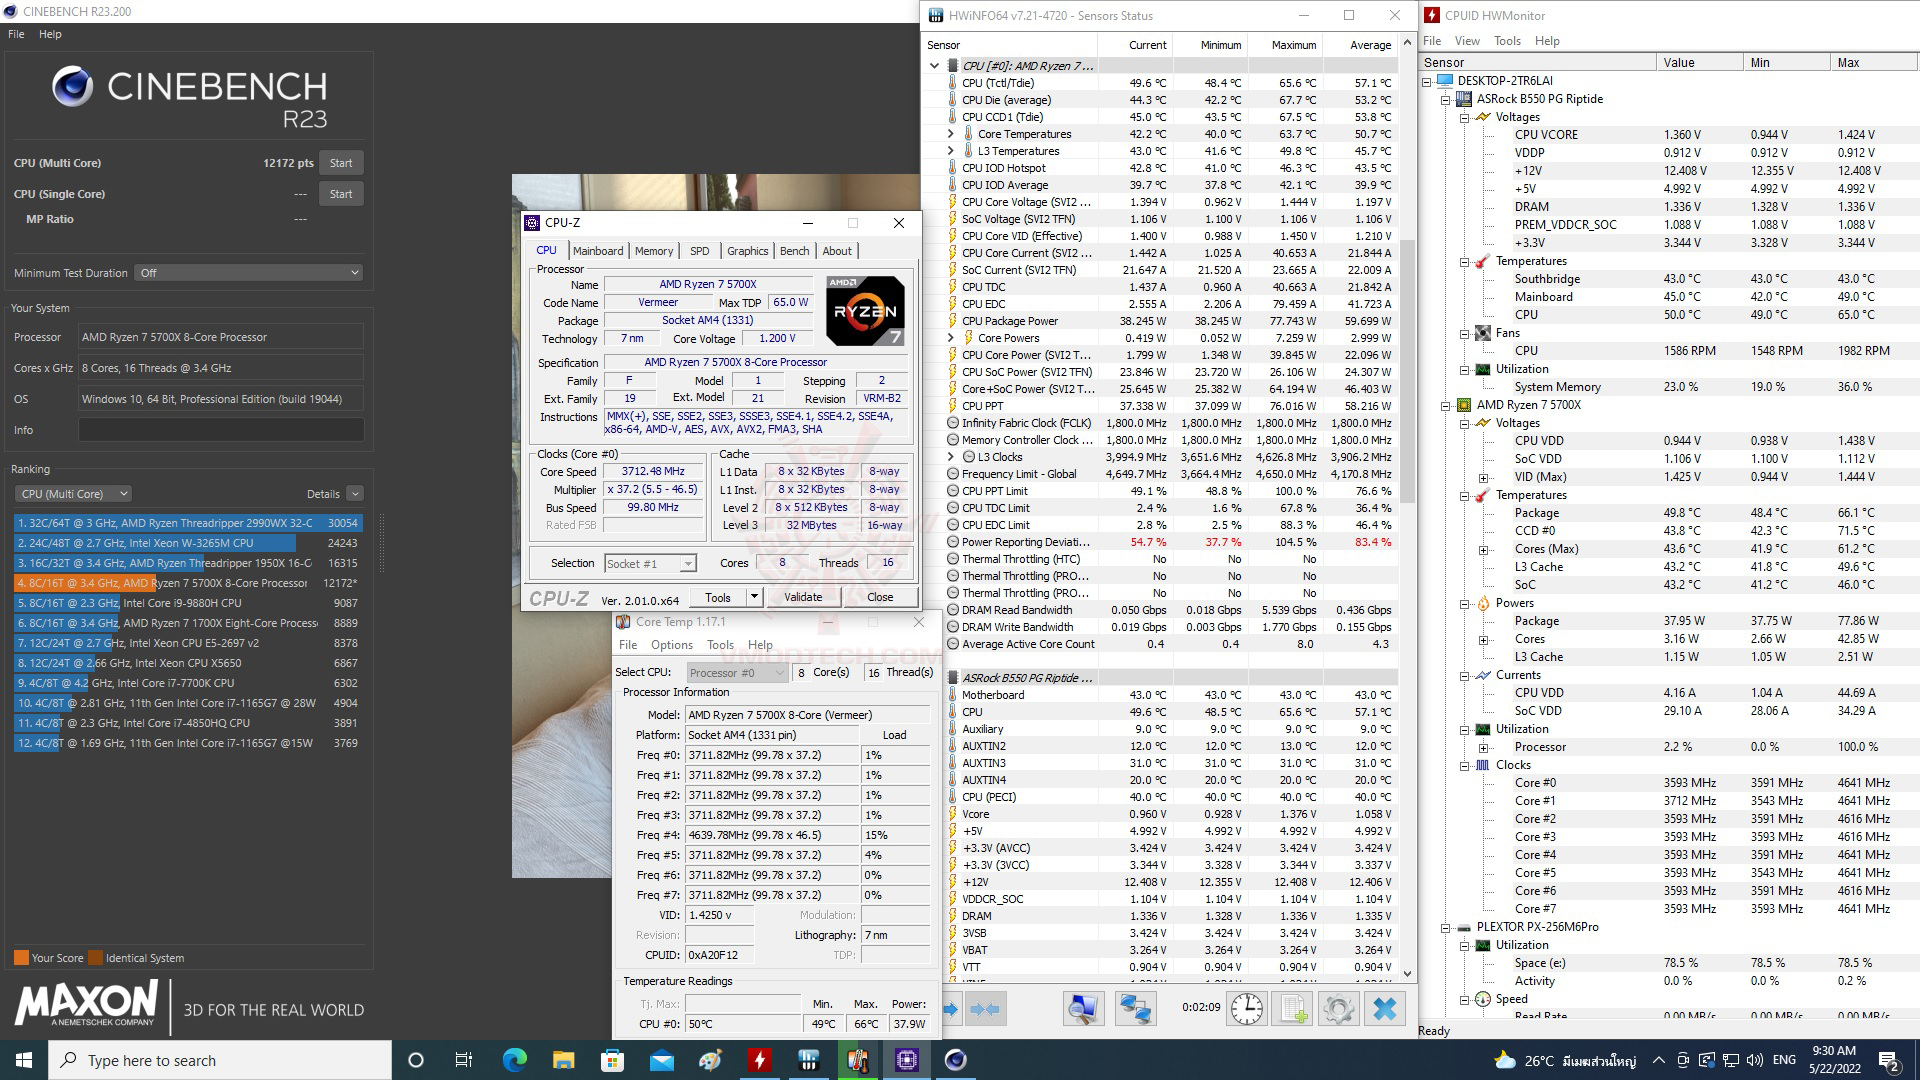Click HWiNFO blue X close sensors icon
The width and height of the screenshot is (1920, 1080).
click(x=1385, y=1009)
